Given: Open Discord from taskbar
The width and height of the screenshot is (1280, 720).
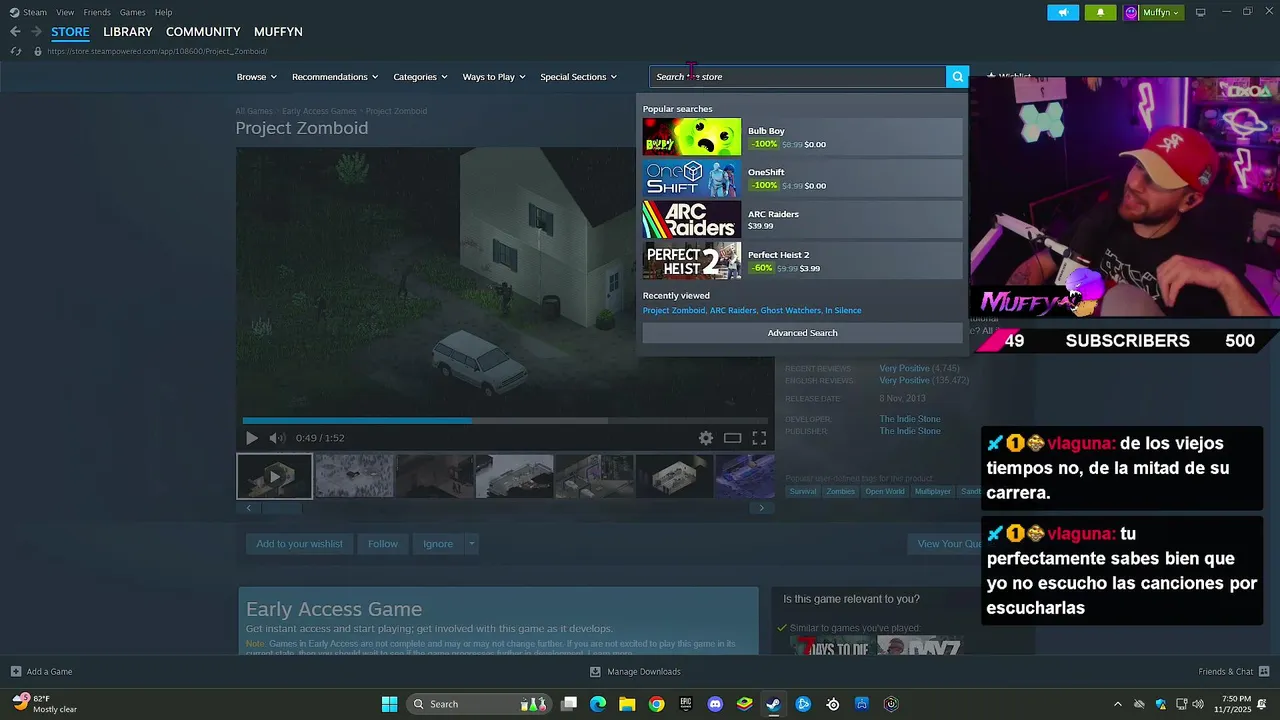Looking at the screenshot, I should coord(715,704).
